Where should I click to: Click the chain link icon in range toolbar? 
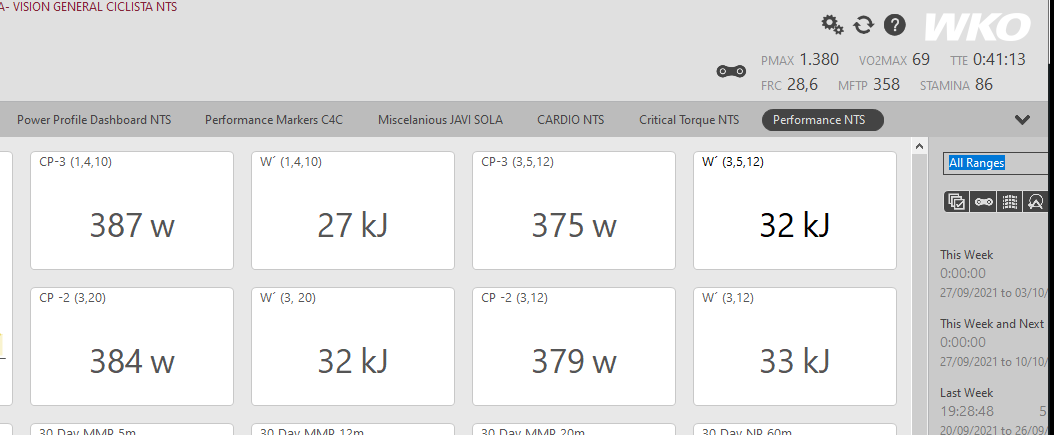coord(983,201)
